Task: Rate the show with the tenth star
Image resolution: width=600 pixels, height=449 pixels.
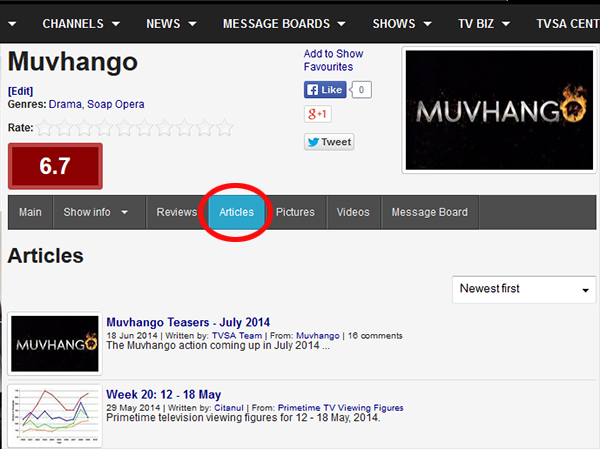Action: point(224,128)
